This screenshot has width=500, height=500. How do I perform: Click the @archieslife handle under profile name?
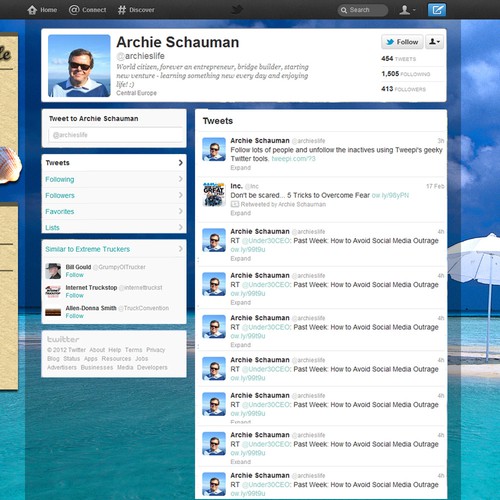(140, 56)
